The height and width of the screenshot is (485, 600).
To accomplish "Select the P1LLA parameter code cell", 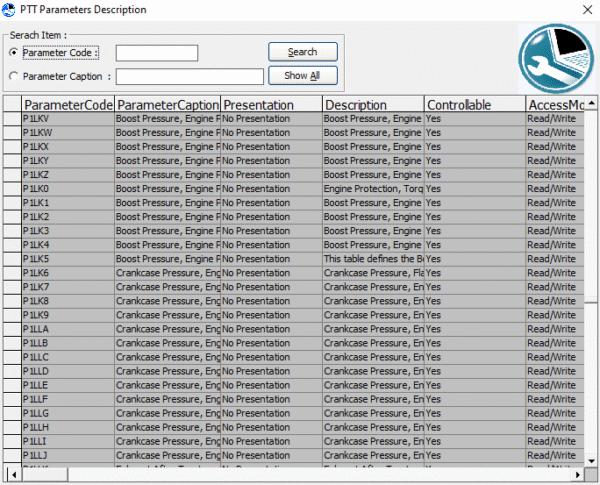I will (x=68, y=329).
